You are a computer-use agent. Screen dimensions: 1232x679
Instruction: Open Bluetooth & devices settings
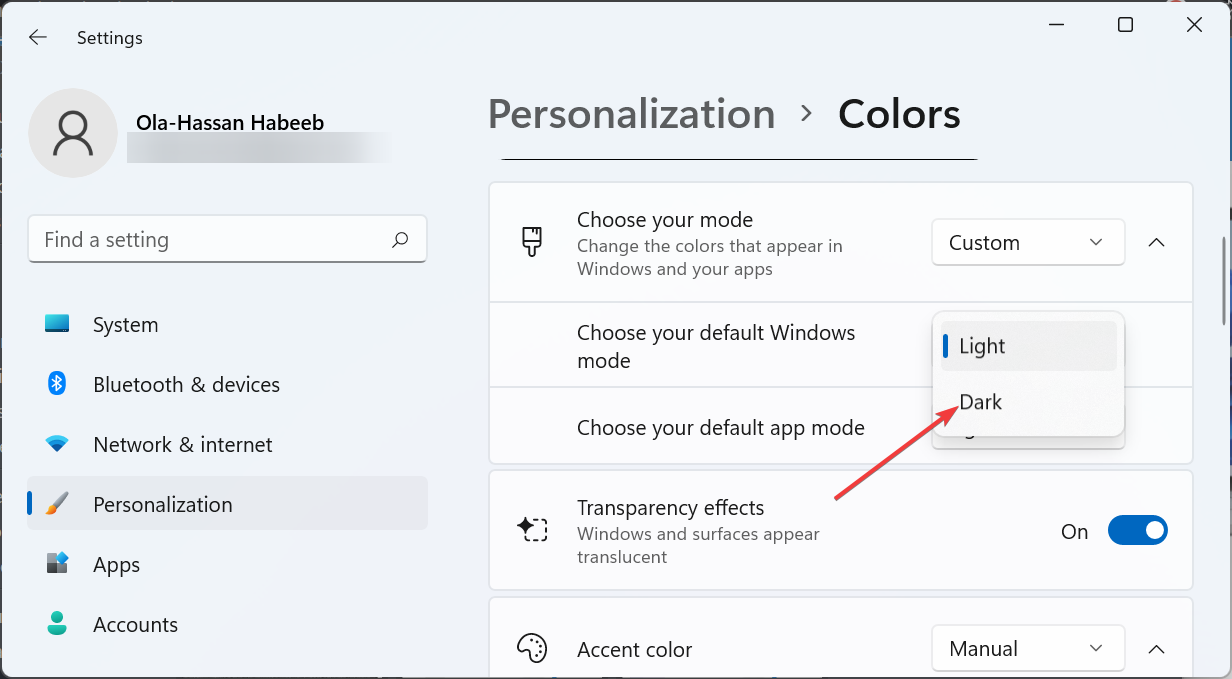[x=57, y=384]
